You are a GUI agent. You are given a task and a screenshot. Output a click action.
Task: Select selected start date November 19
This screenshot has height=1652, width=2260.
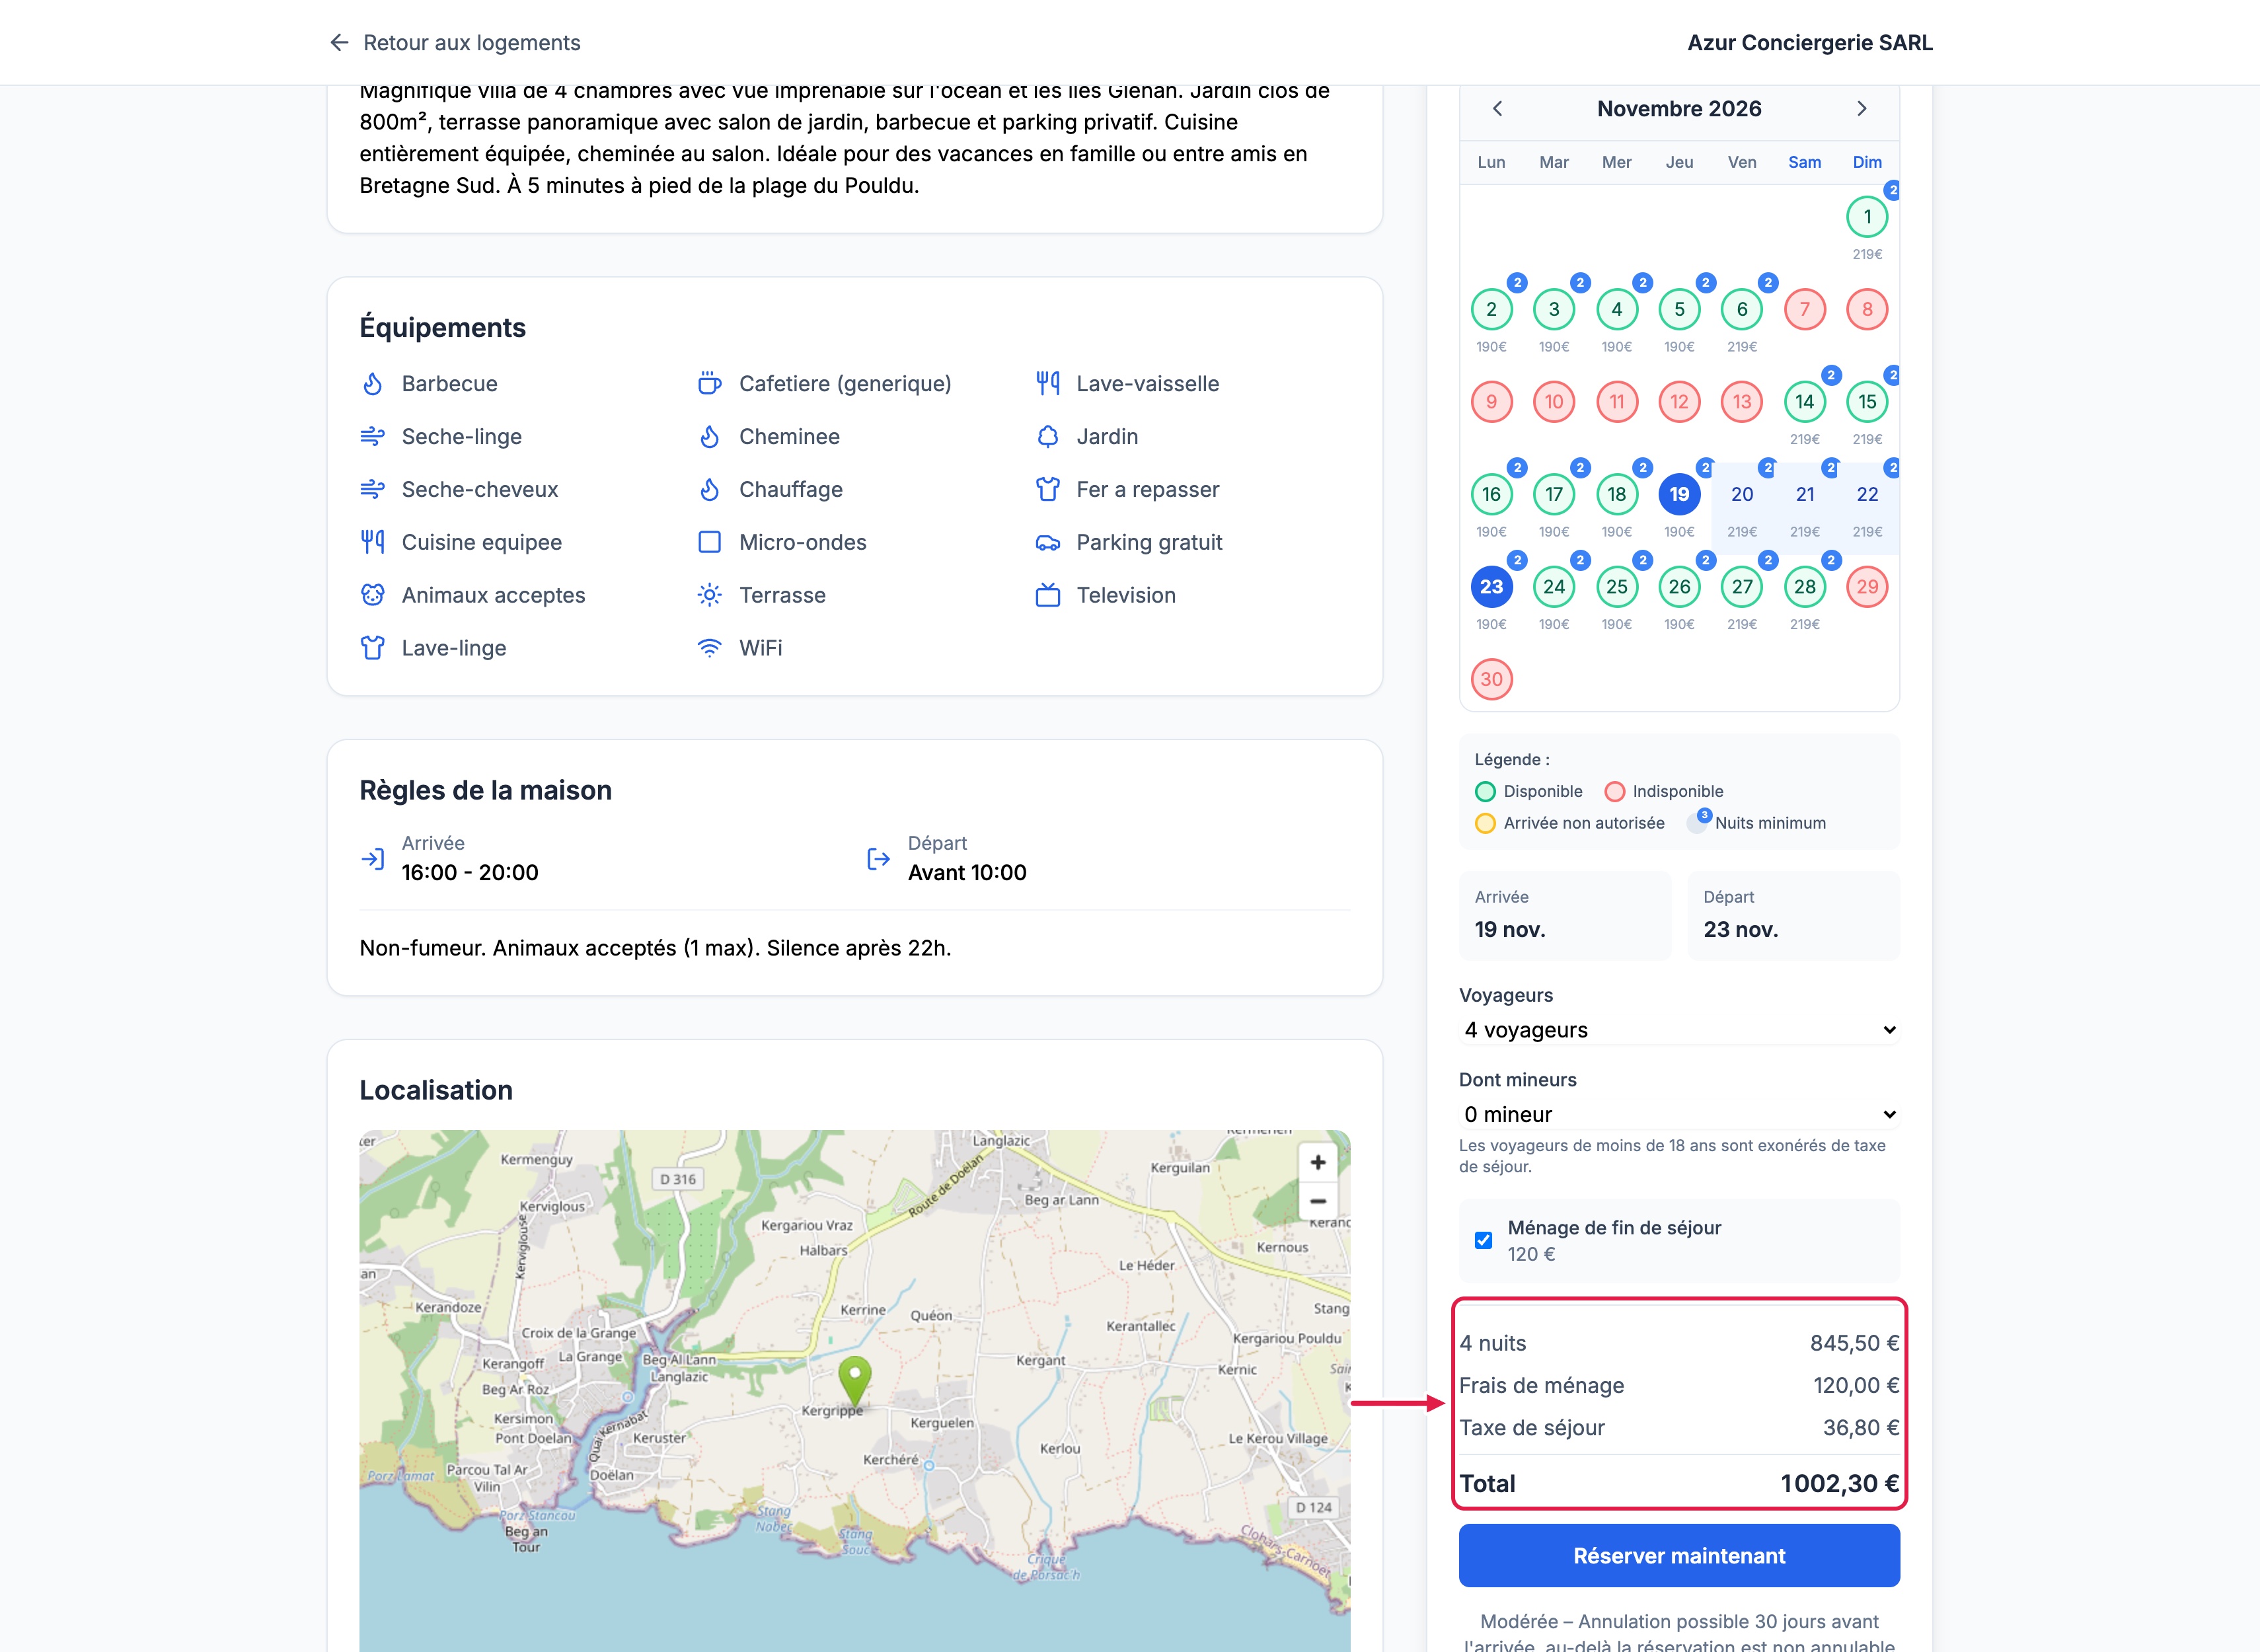1679,494
